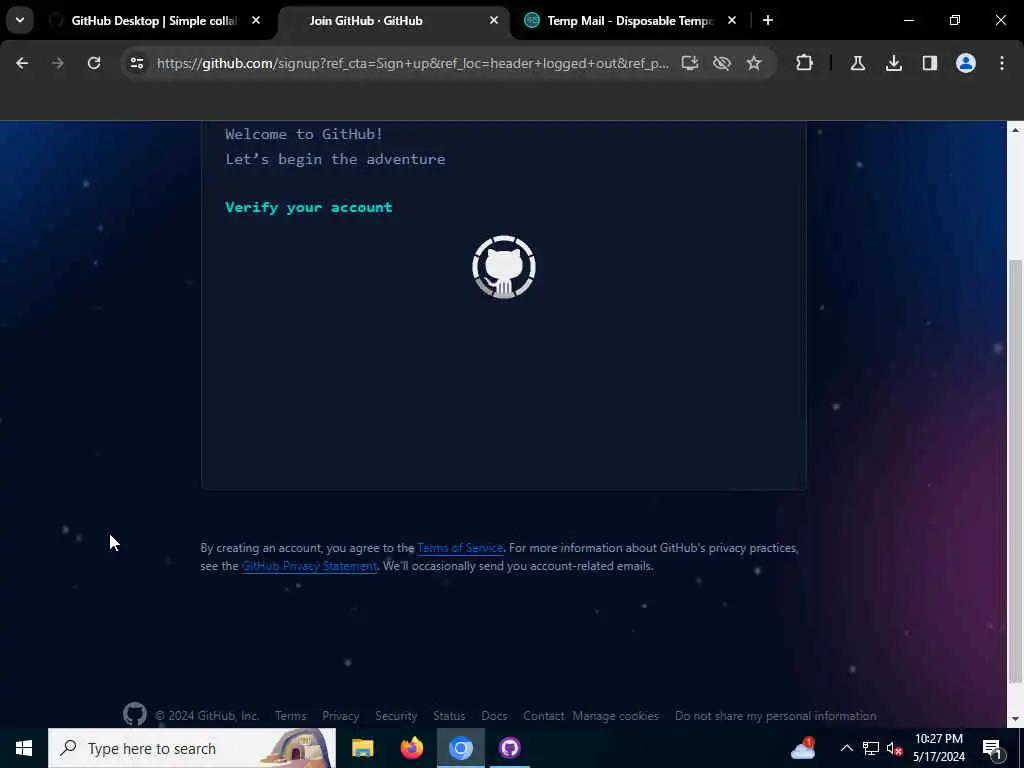The height and width of the screenshot is (768, 1024).
Task: Open the Terms of Service link
Action: (x=460, y=548)
